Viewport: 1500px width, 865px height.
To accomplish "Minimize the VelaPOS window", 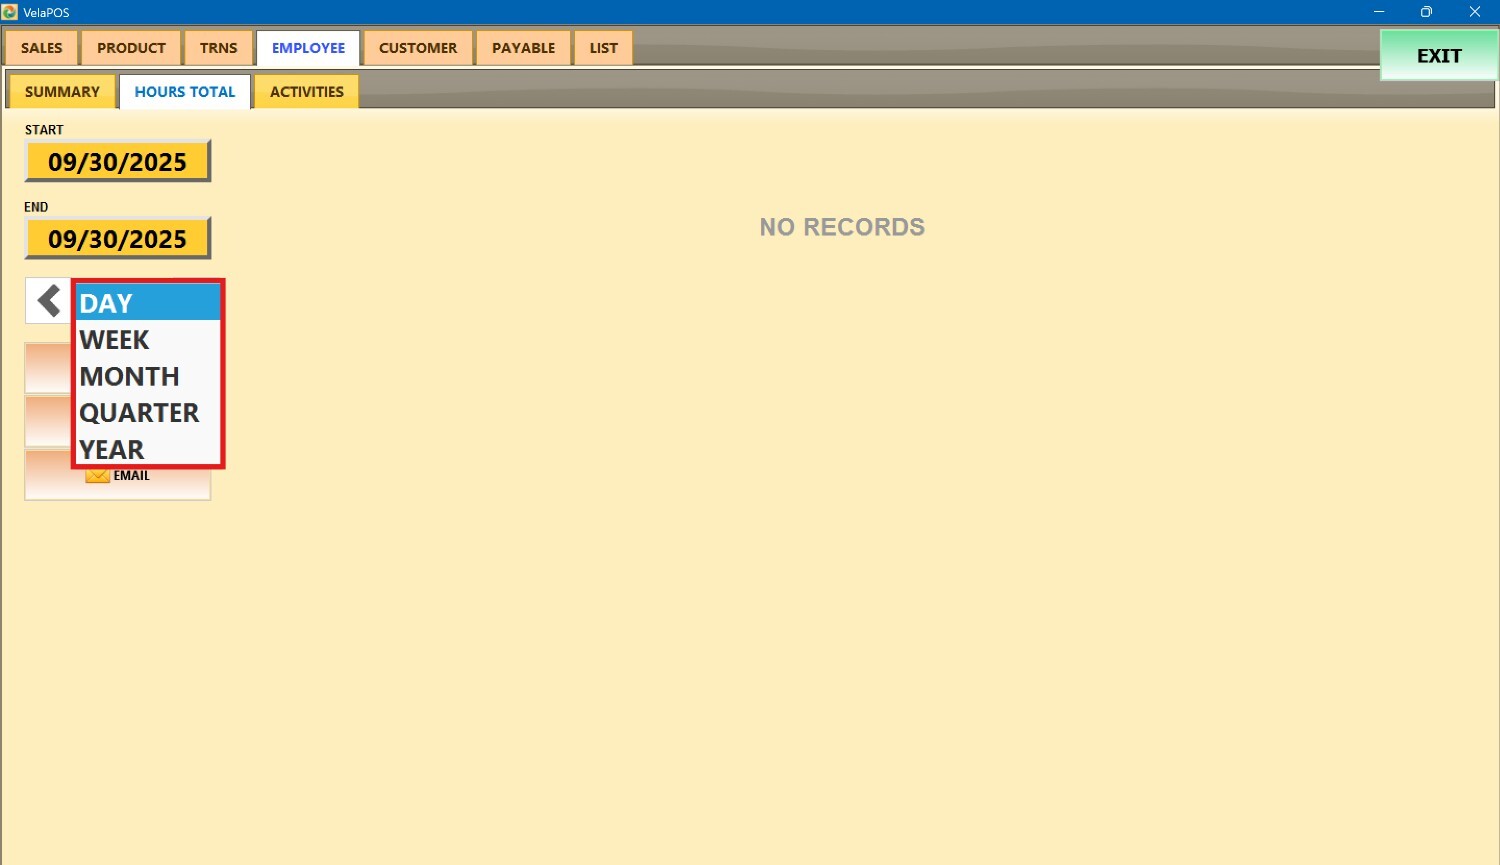I will click(x=1379, y=12).
